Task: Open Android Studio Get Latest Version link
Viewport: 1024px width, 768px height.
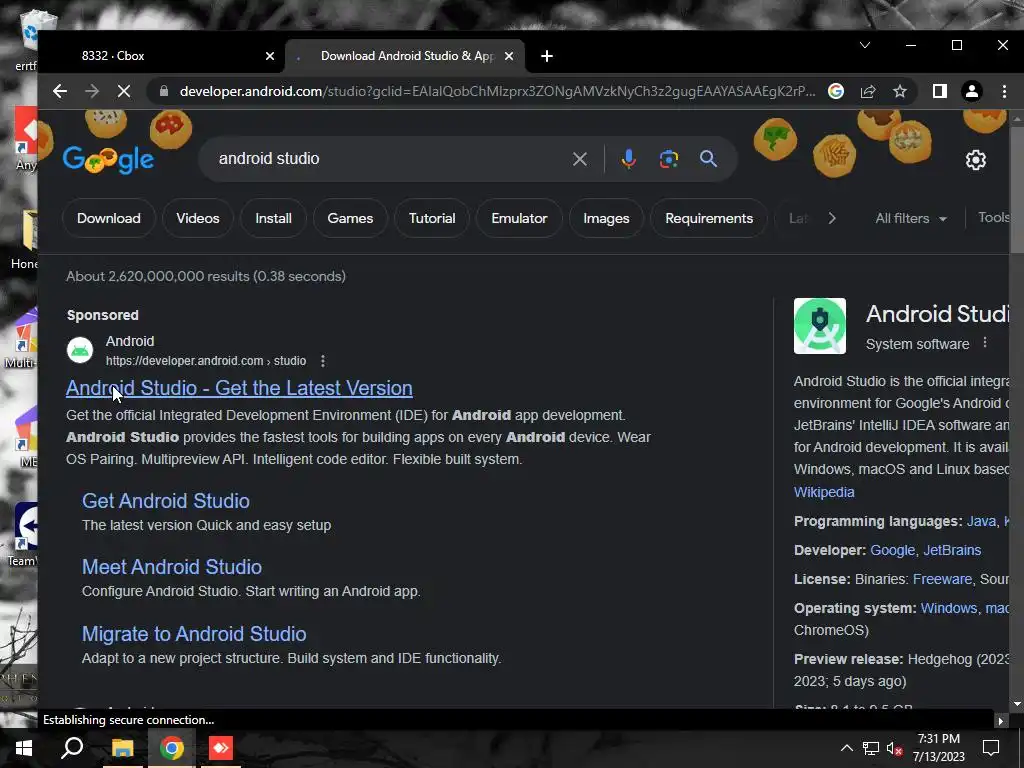Action: coord(239,388)
